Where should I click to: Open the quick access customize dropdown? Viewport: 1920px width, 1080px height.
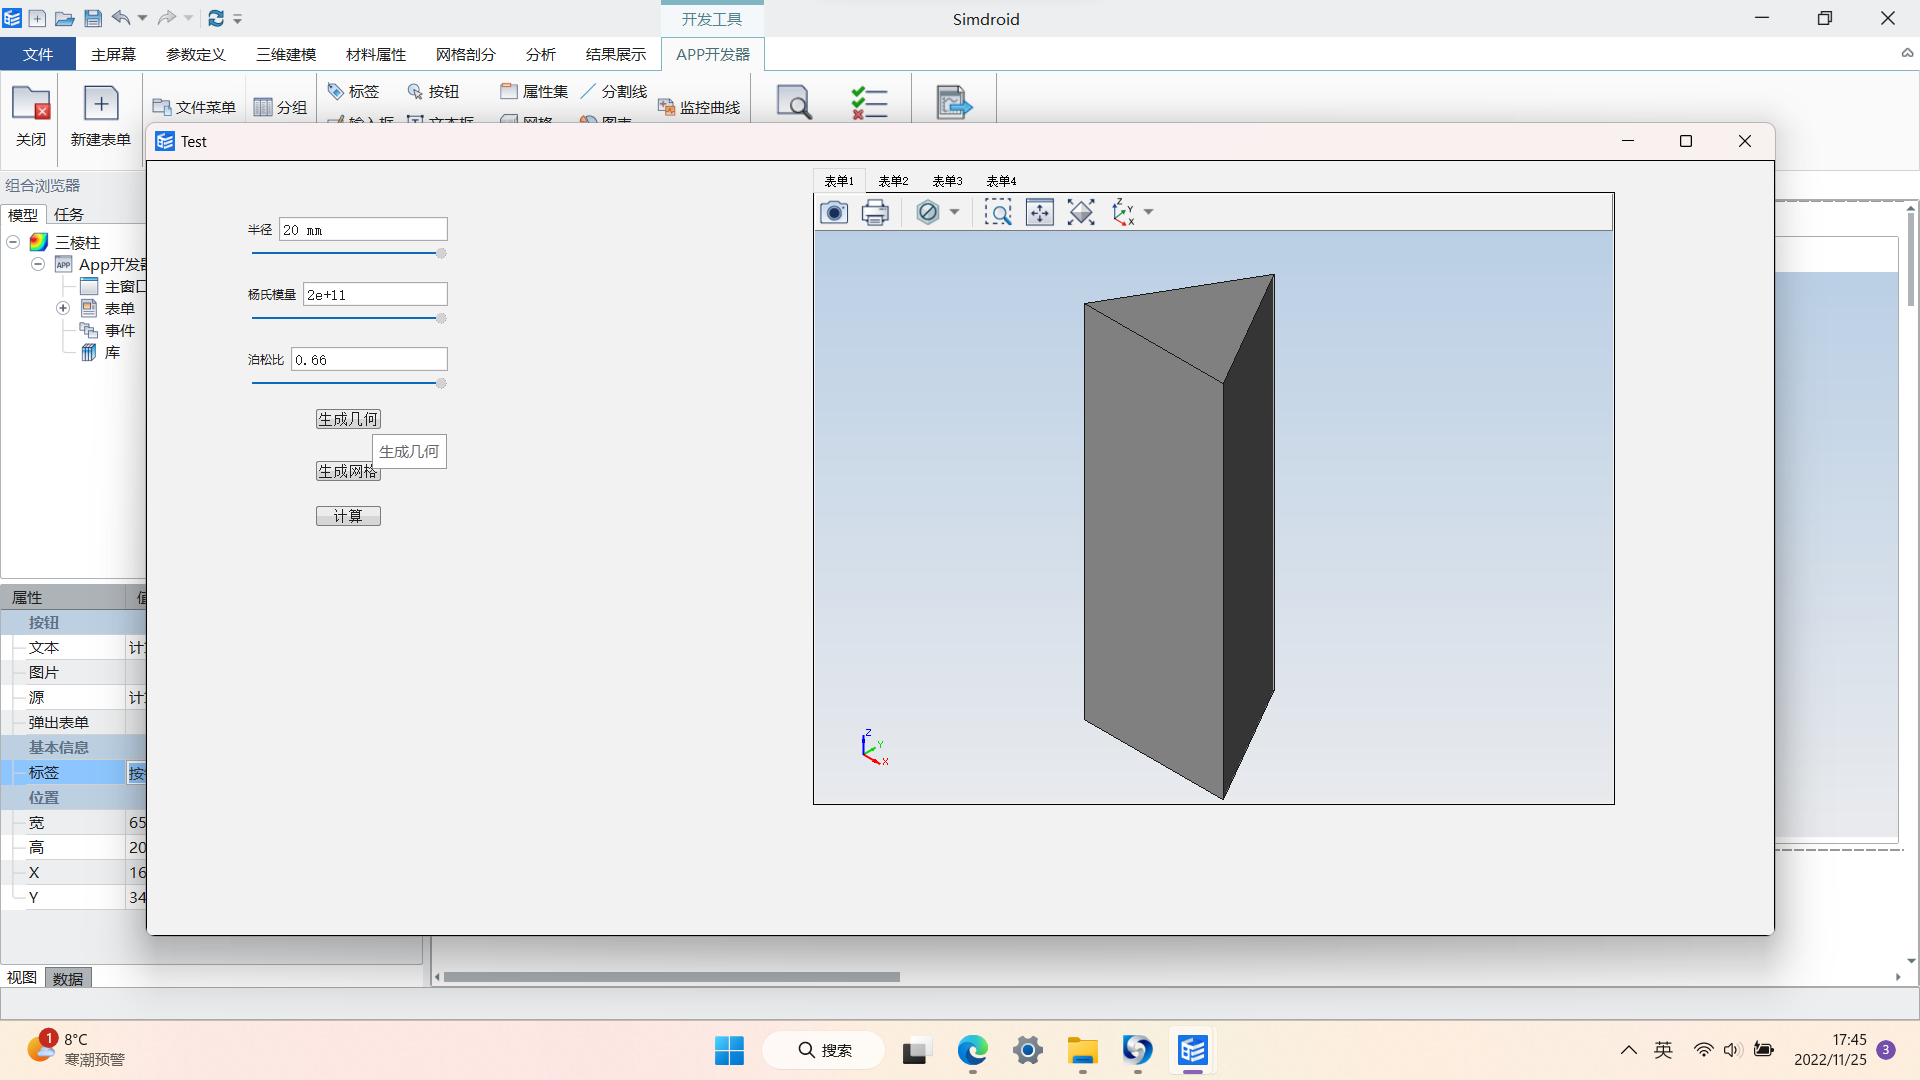(238, 18)
